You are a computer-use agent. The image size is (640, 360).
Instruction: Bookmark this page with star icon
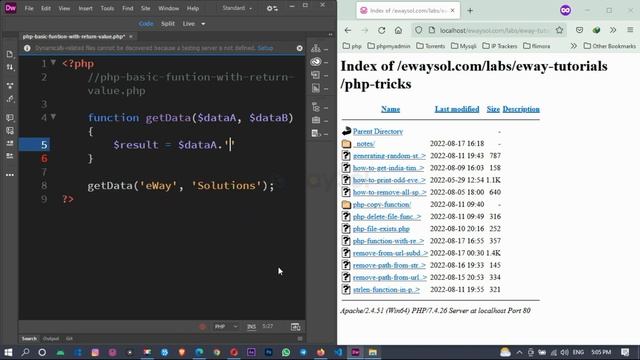560,30
